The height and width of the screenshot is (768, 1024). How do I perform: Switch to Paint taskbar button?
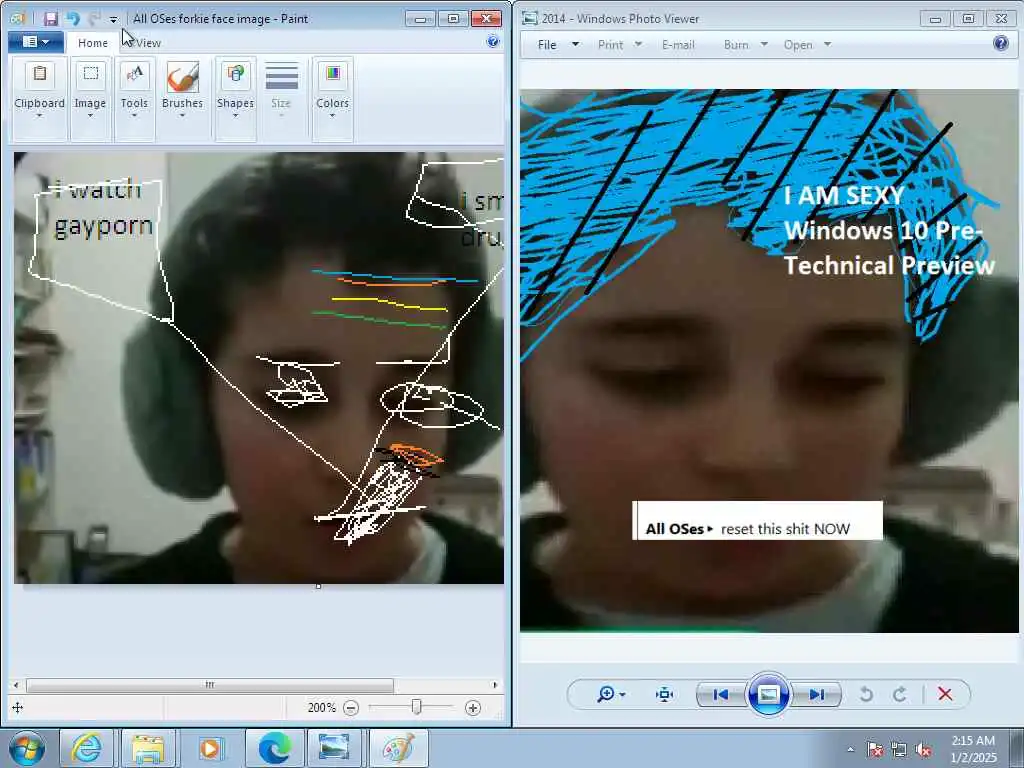point(398,748)
